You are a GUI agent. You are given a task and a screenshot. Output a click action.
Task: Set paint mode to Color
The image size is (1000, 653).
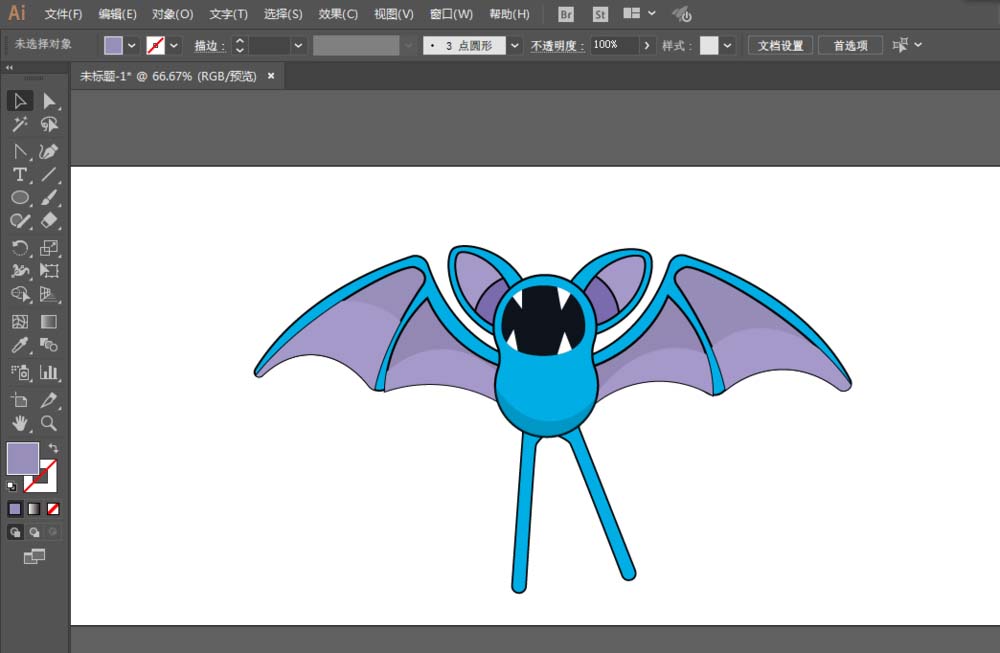coord(15,509)
